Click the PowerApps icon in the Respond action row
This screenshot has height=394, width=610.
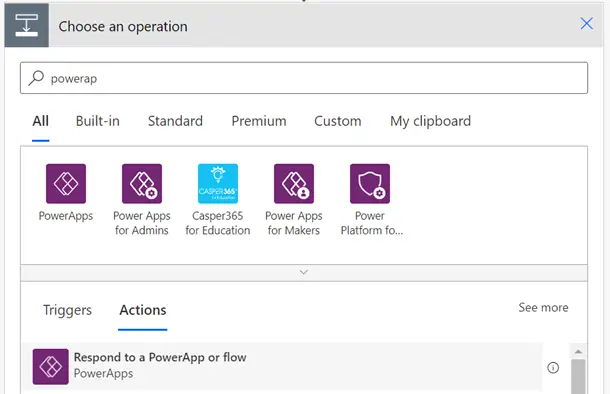51,366
